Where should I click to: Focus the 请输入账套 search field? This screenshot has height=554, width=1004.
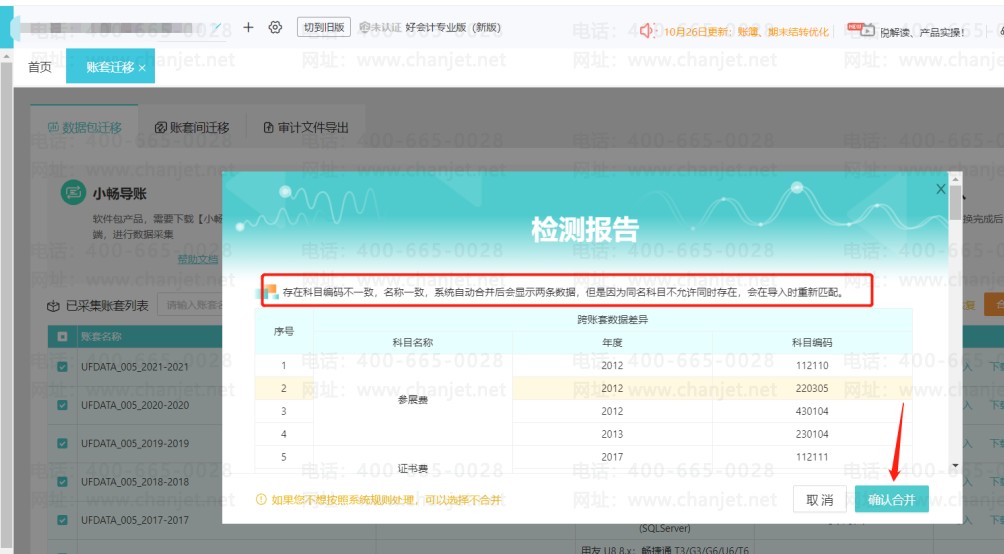coord(192,305)
